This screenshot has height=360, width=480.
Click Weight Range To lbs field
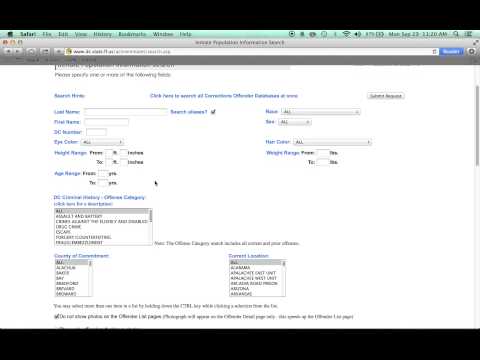tap(322, 162)
